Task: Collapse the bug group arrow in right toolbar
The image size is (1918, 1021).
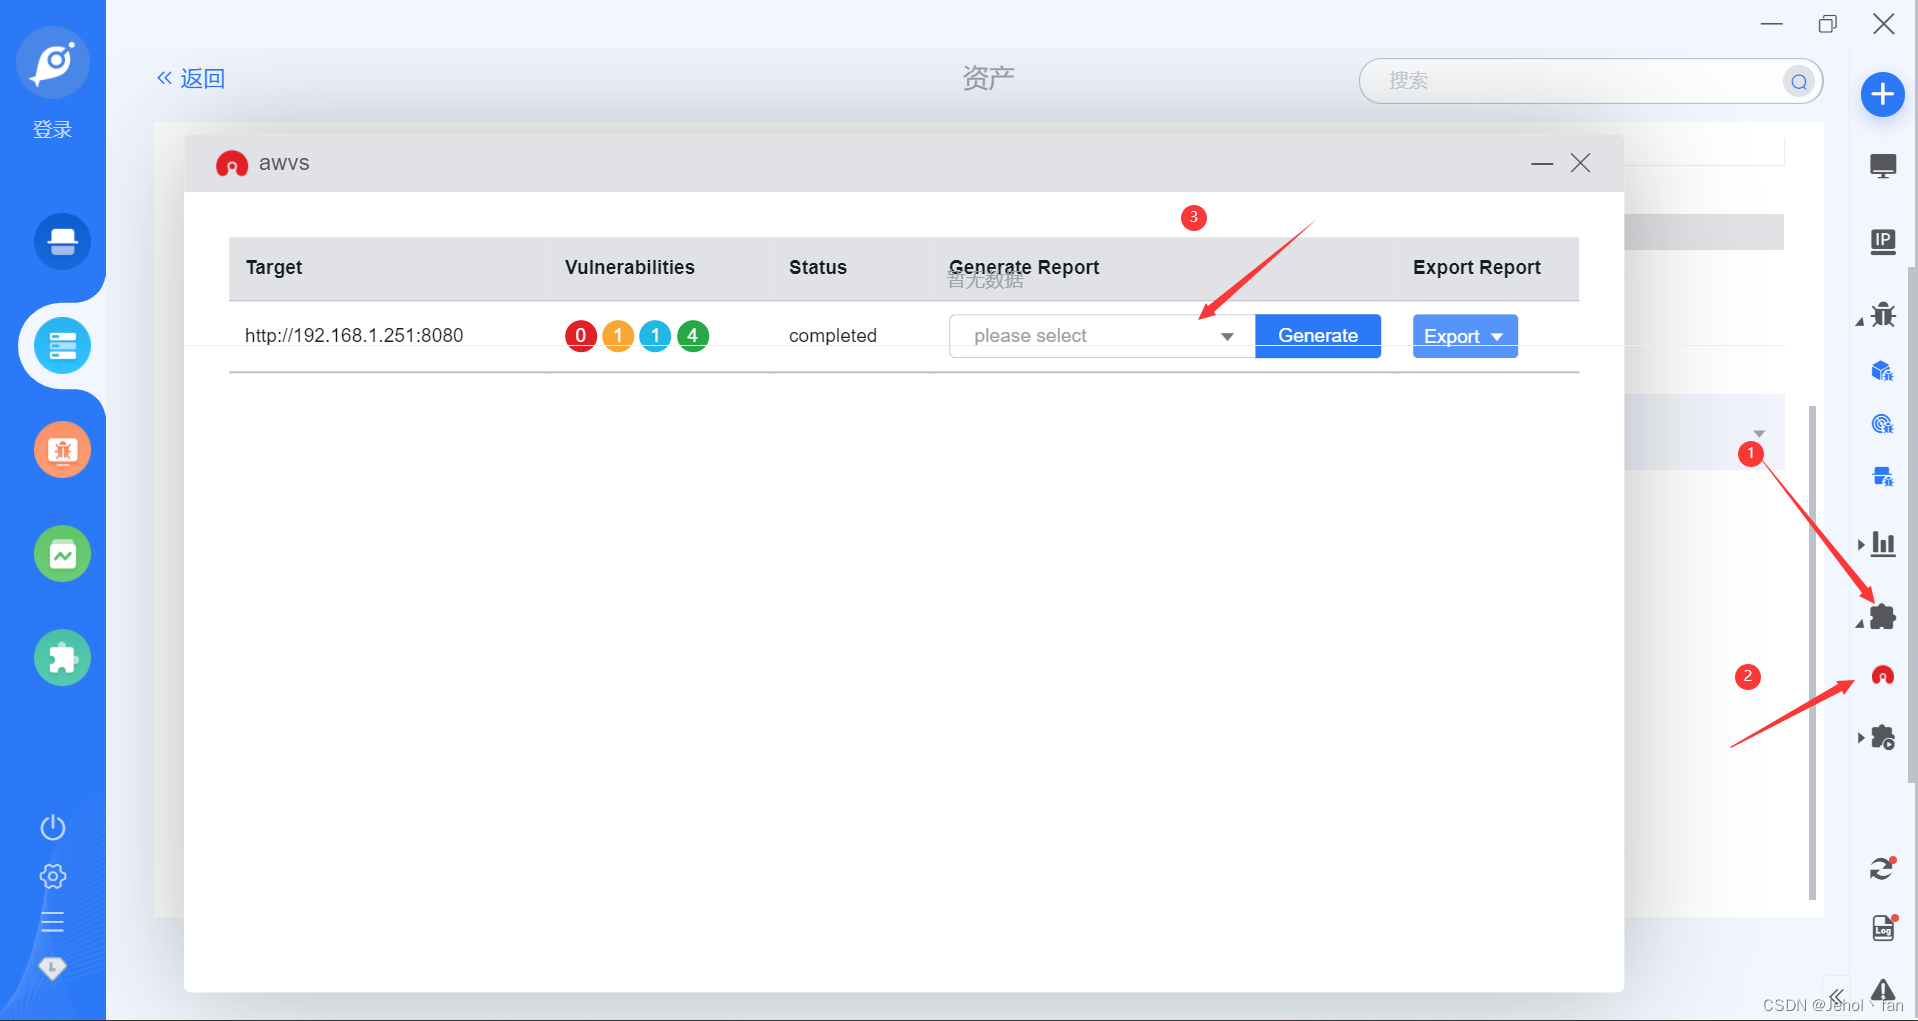Action: click(x=1860, y=322)
